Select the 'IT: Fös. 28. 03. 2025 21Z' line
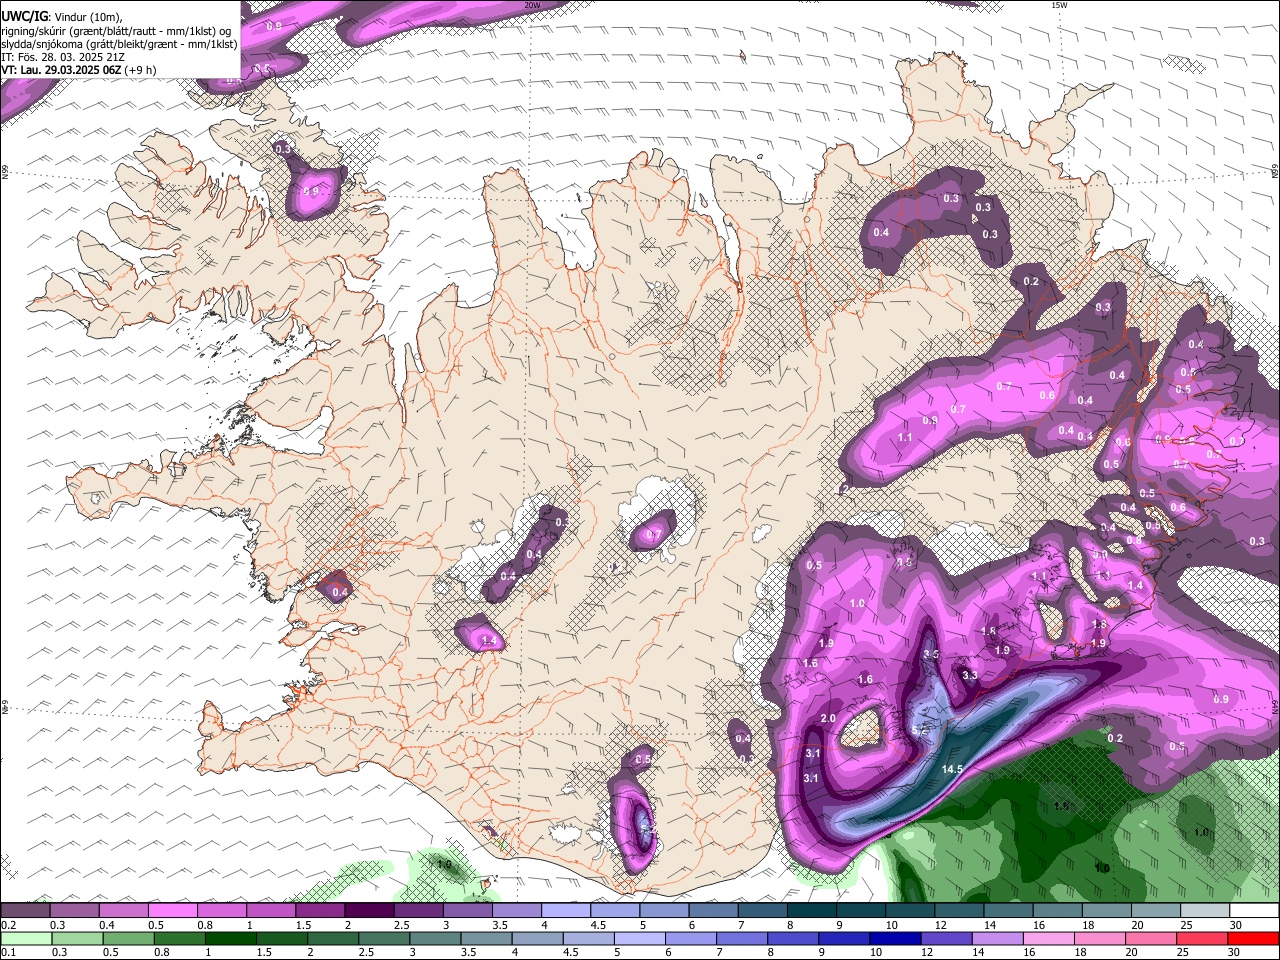 click(x=65, y=57)
